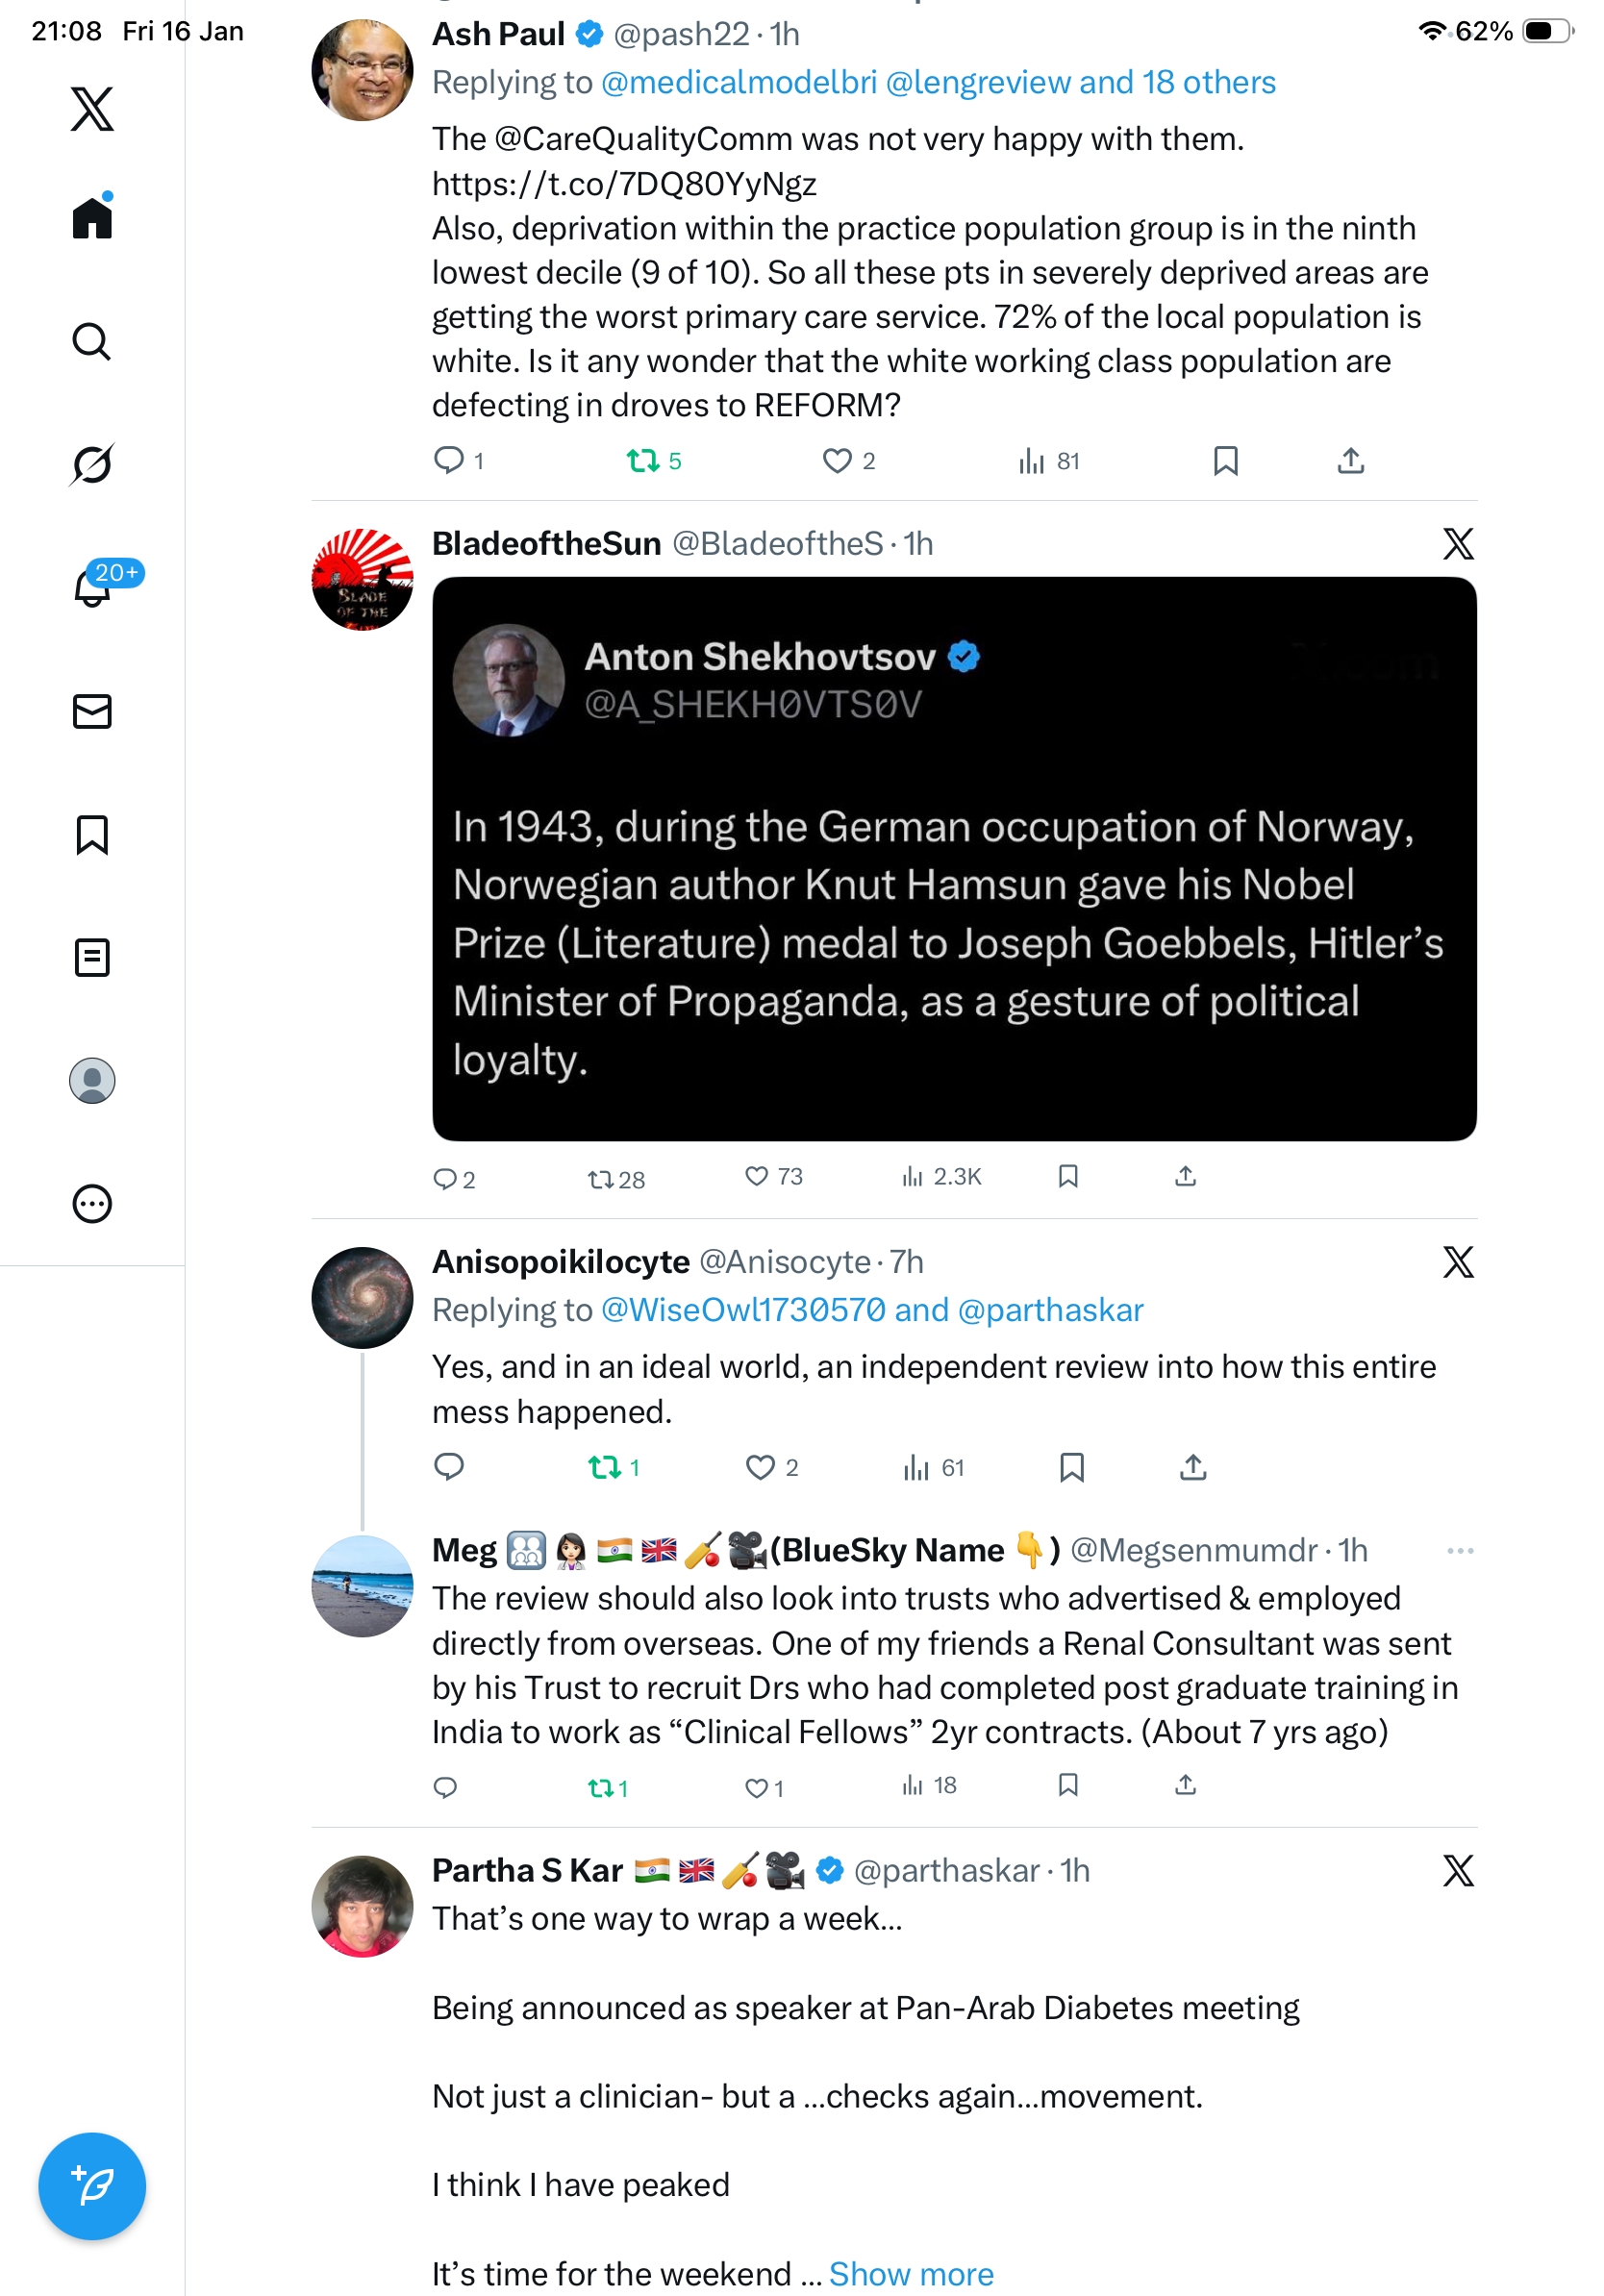This screenshot has width=1604, height=2296.
Task: Share Meg's tweet via share icon
Action: click(1185, 1785)
